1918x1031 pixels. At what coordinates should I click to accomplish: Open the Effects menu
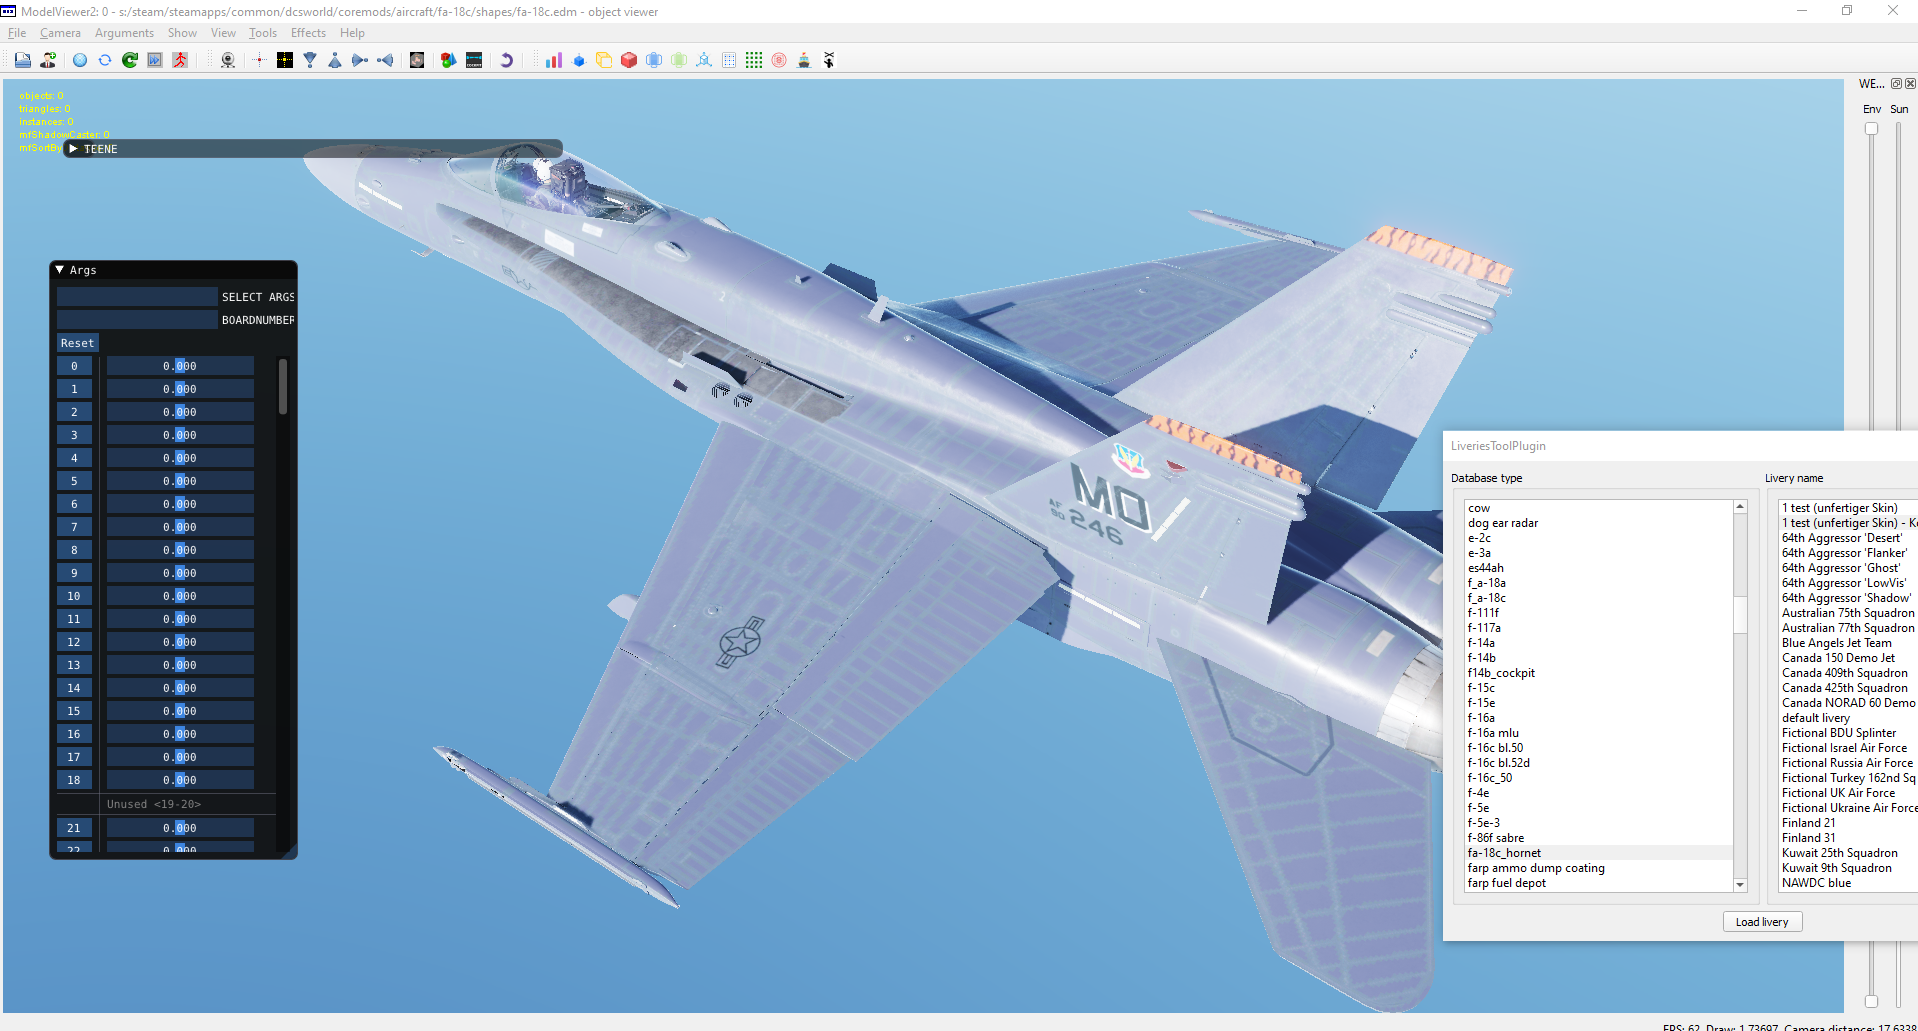[308, 33]
